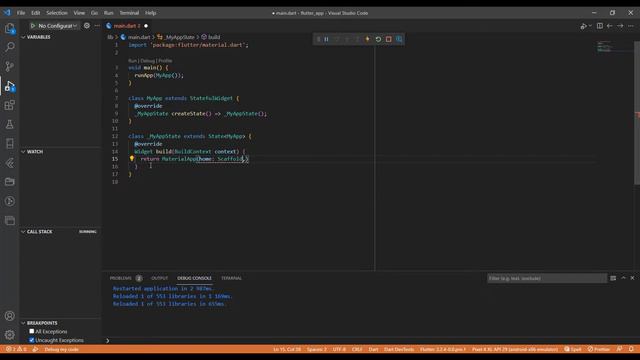Click the Pixel emulator device in status bar
Image resolution: width=640 pixels, height=360 pixels.
(515, 349)
